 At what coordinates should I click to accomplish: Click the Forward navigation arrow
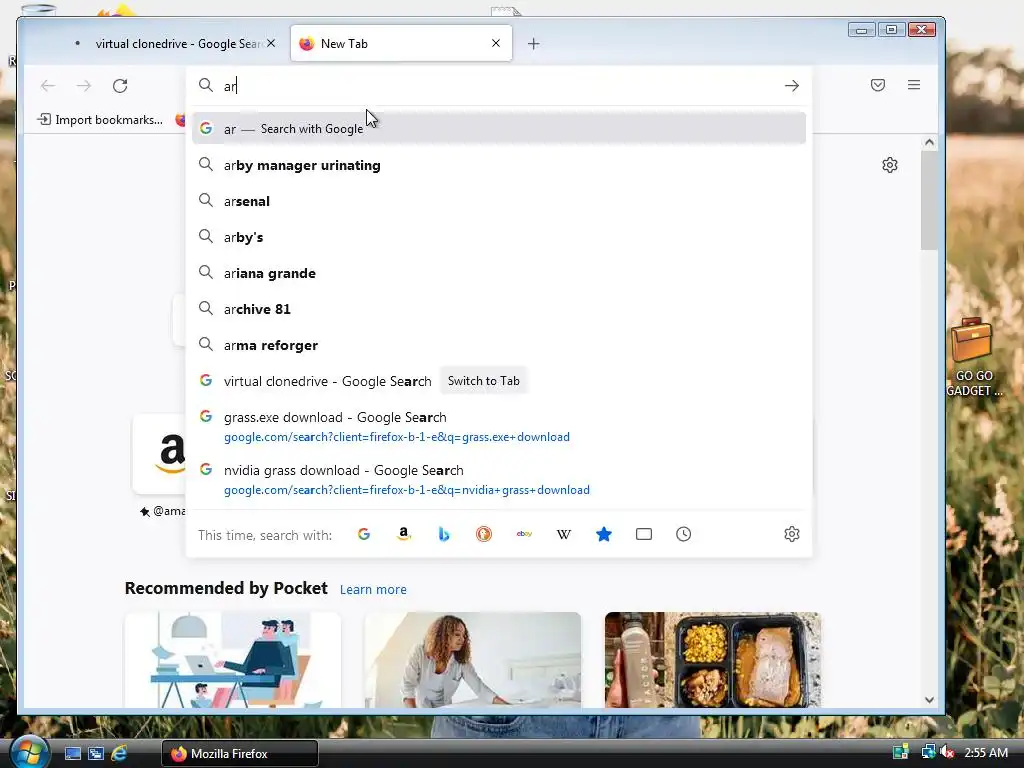click(84, 86)
